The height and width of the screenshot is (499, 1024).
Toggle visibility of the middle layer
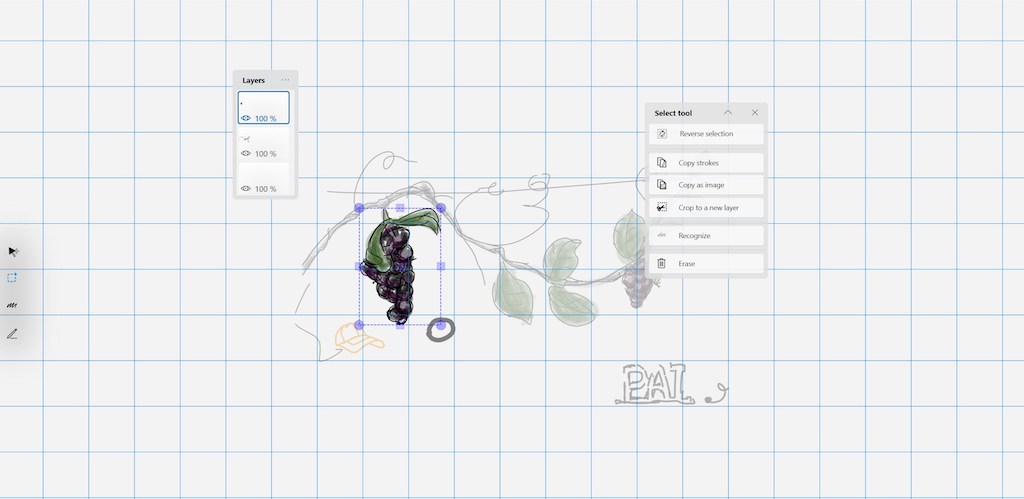(x=246, y=154)
